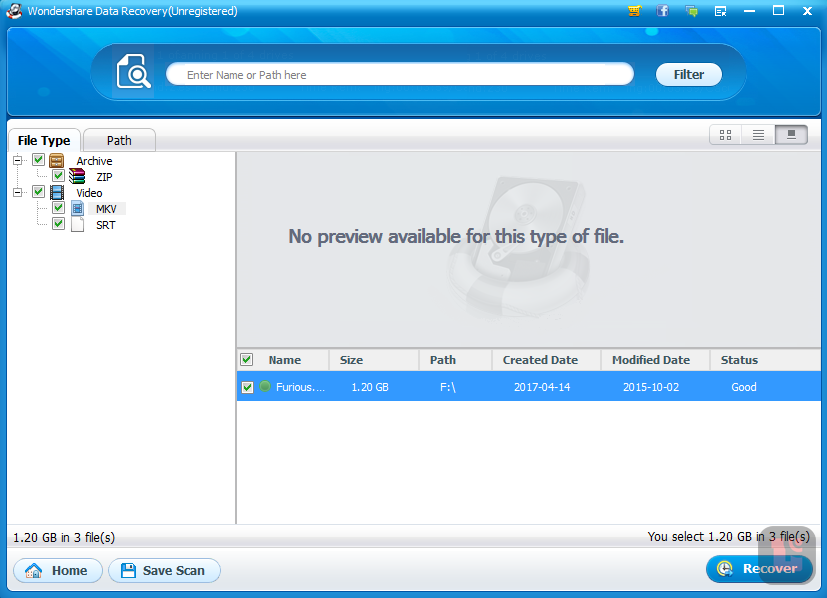The width and height of the screenshot is (827, 598).
Task: Click the green status dot on Furious file
Action: click(x=265, y=387)
